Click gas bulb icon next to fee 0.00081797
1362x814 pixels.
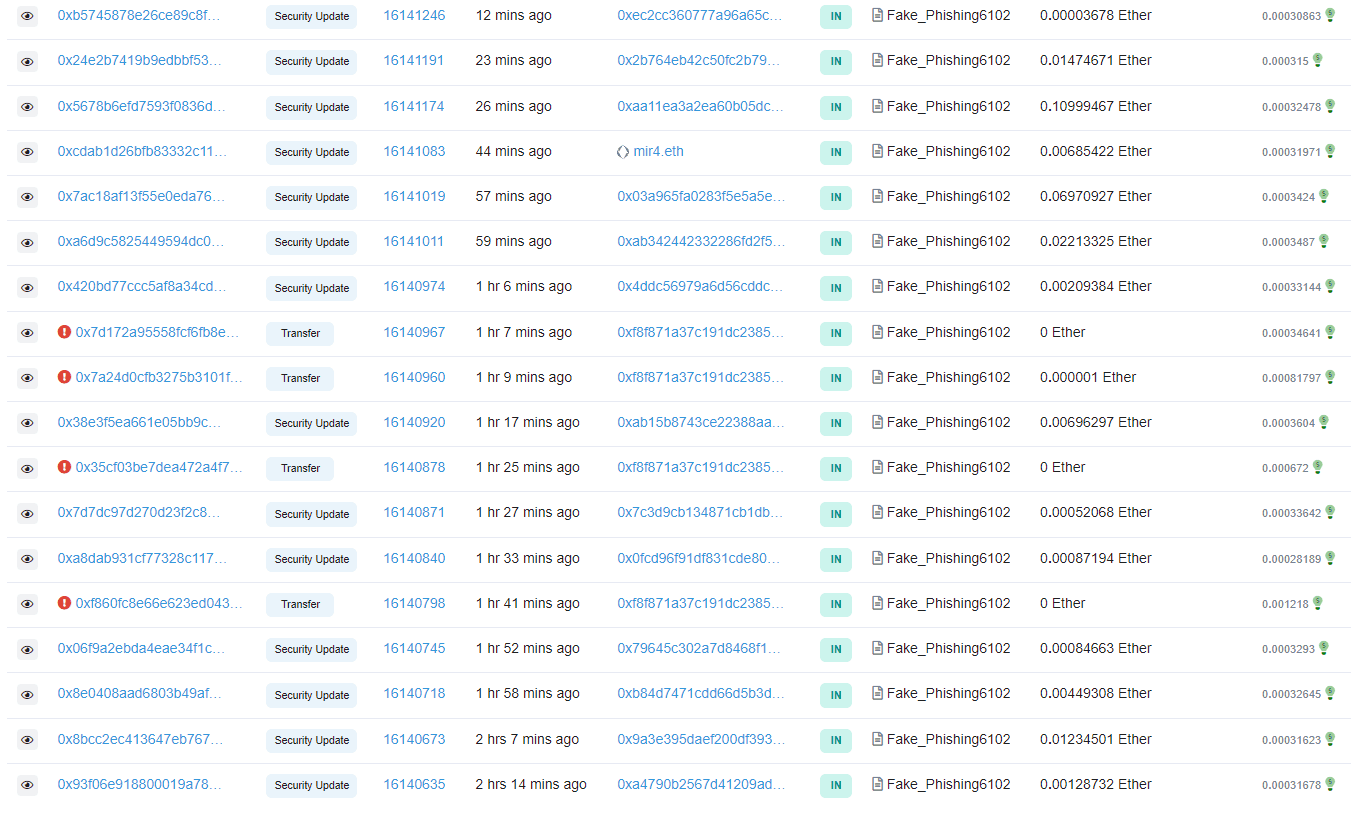[1330, 377]
